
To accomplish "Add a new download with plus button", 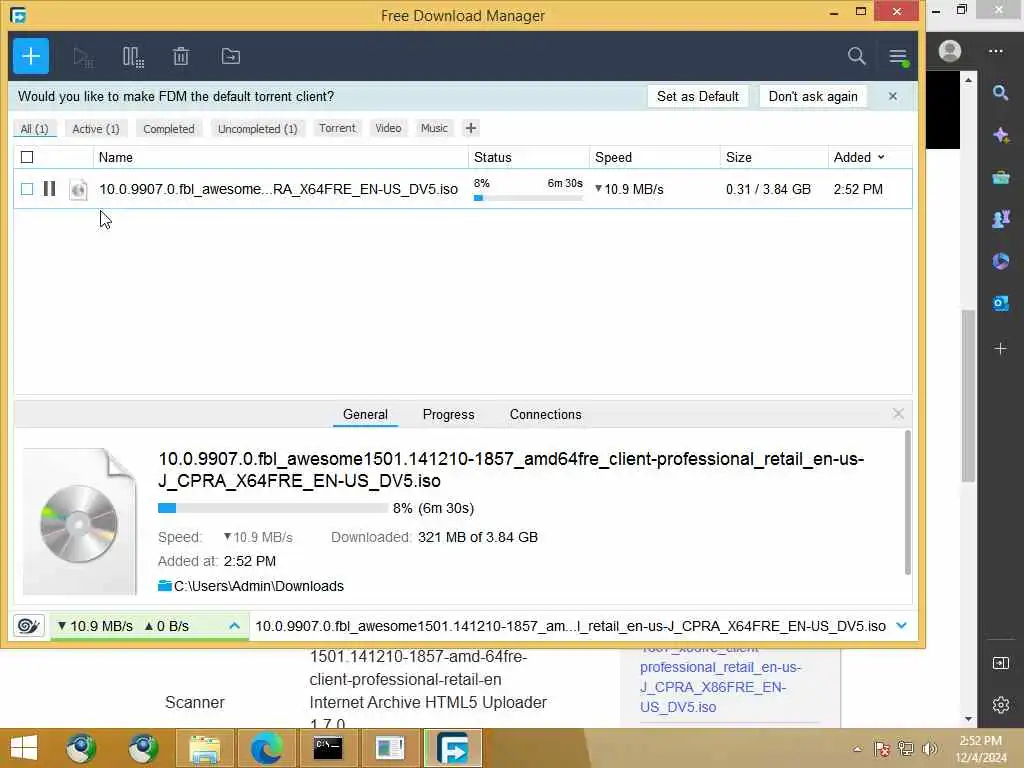I will pyautogui.click(x=31, y=56).
